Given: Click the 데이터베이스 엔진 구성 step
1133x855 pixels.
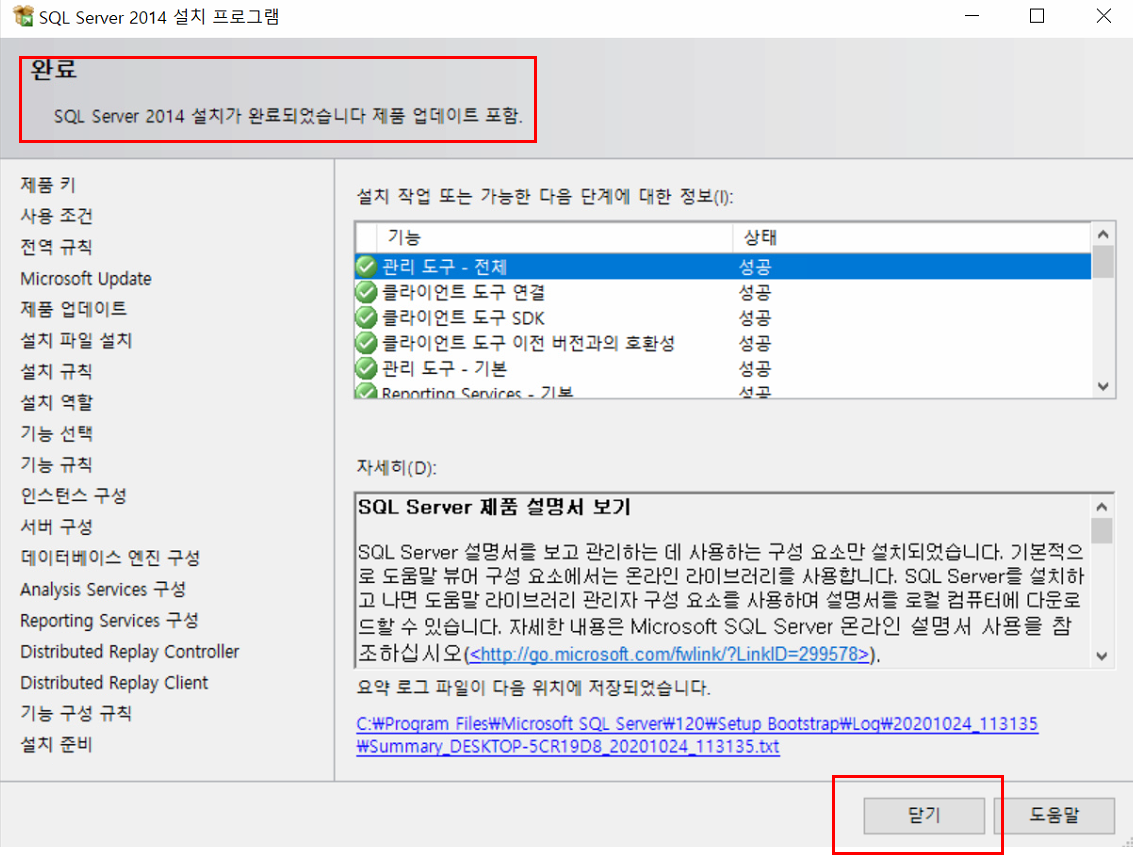Looking at the screenshot, I should pyautogui.click(x=110, y=558).
